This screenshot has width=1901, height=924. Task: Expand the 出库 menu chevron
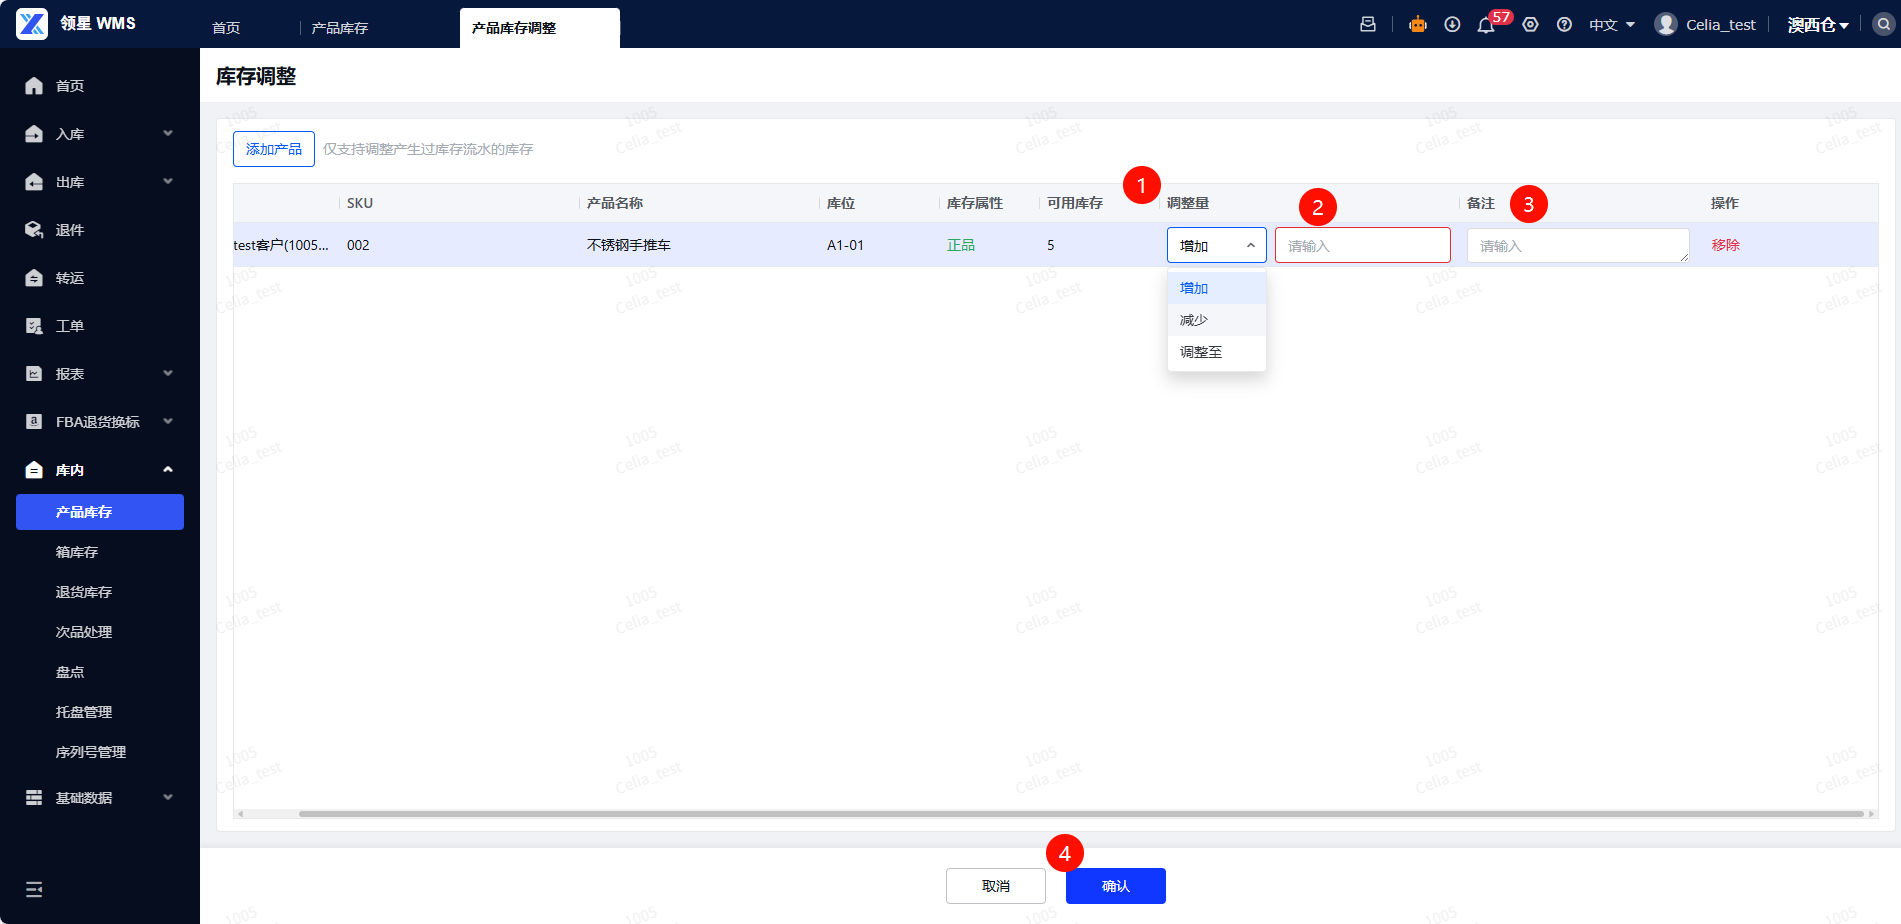168,181
